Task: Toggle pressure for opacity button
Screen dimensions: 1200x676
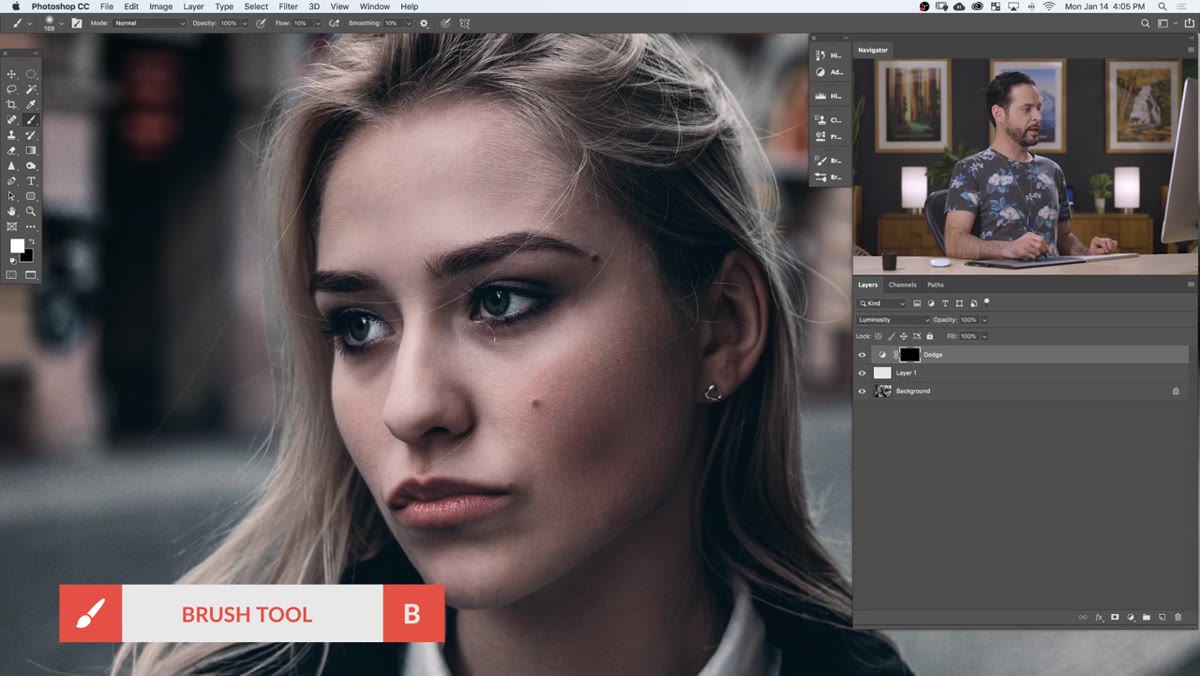Action: click(261, 23)
